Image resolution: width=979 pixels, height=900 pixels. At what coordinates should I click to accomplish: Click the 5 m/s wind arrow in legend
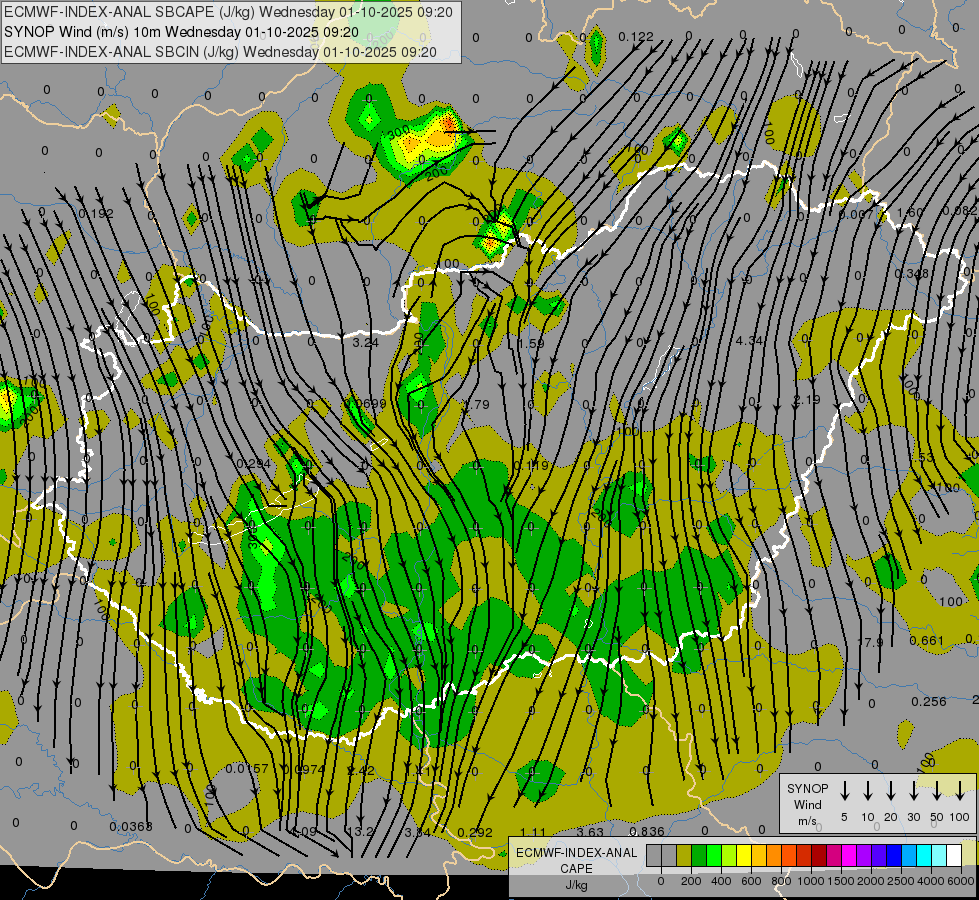coord(844,790)
